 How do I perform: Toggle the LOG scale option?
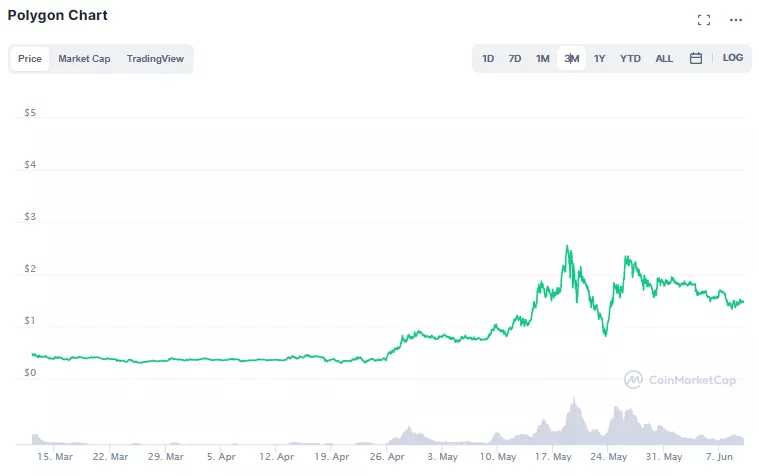(x=733, y=58)
